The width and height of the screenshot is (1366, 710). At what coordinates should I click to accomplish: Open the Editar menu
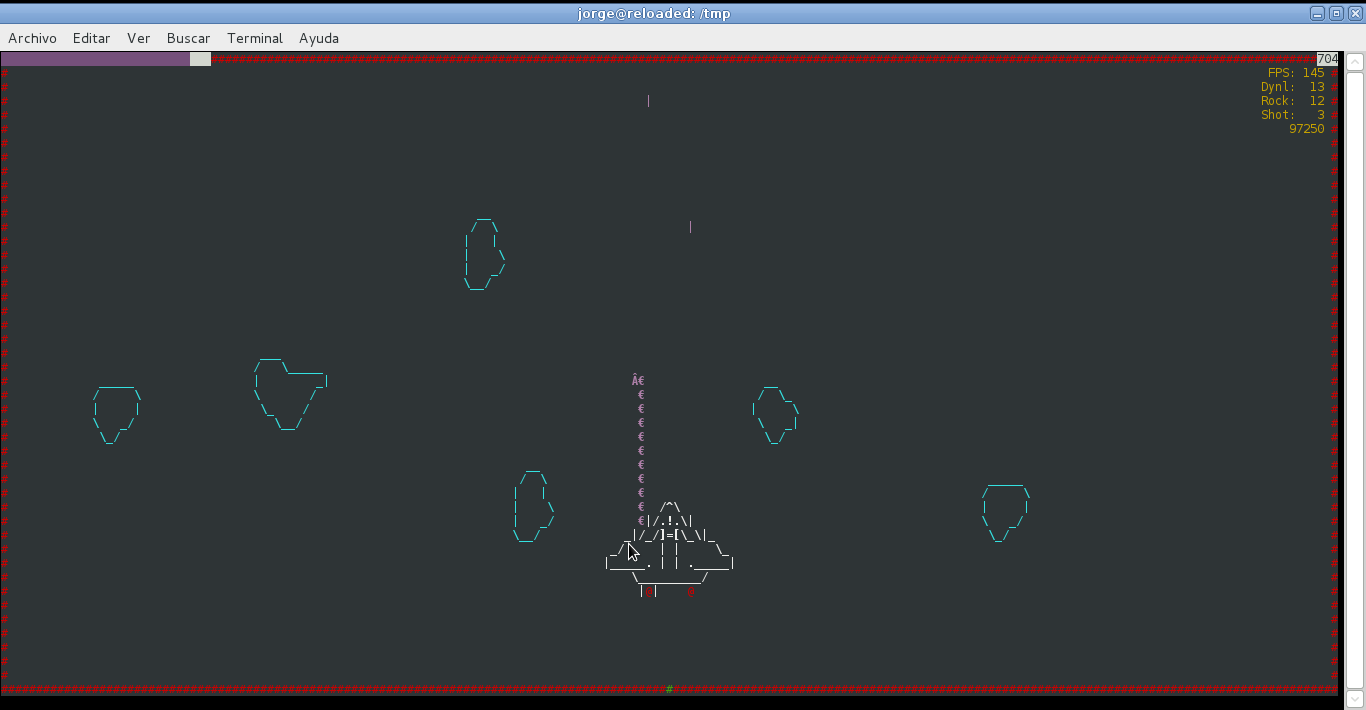[91, 38]
